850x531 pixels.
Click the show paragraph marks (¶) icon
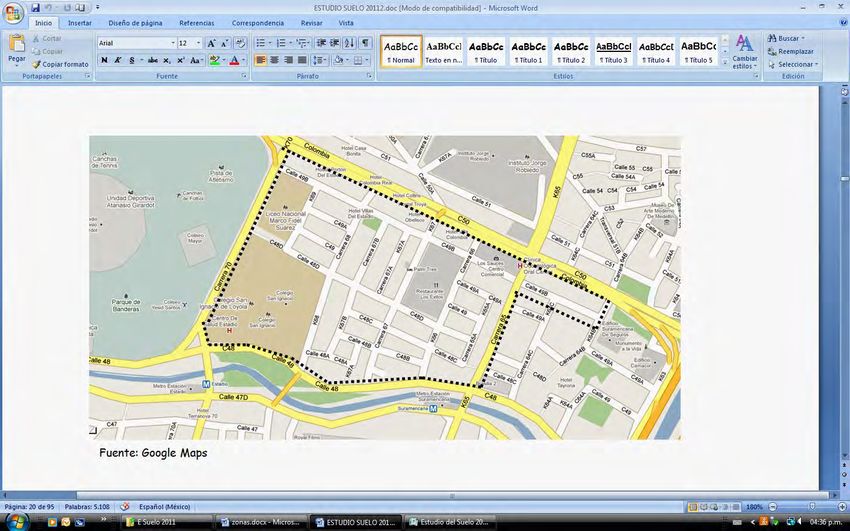(365, 43)
